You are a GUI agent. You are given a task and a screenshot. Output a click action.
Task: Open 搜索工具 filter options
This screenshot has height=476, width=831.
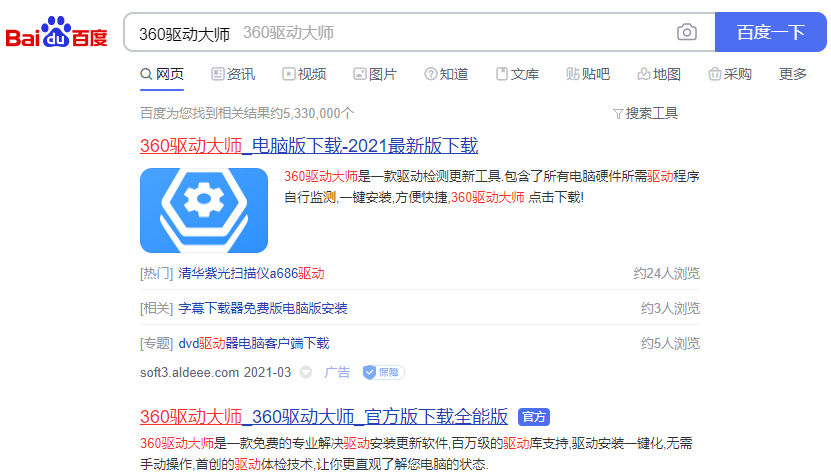pyautogui.click(x=646, y=113)
